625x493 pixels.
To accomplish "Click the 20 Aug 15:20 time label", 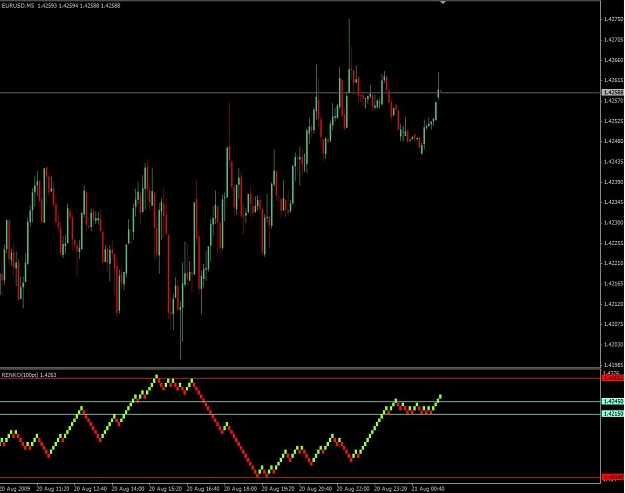I will pos(165,489).
